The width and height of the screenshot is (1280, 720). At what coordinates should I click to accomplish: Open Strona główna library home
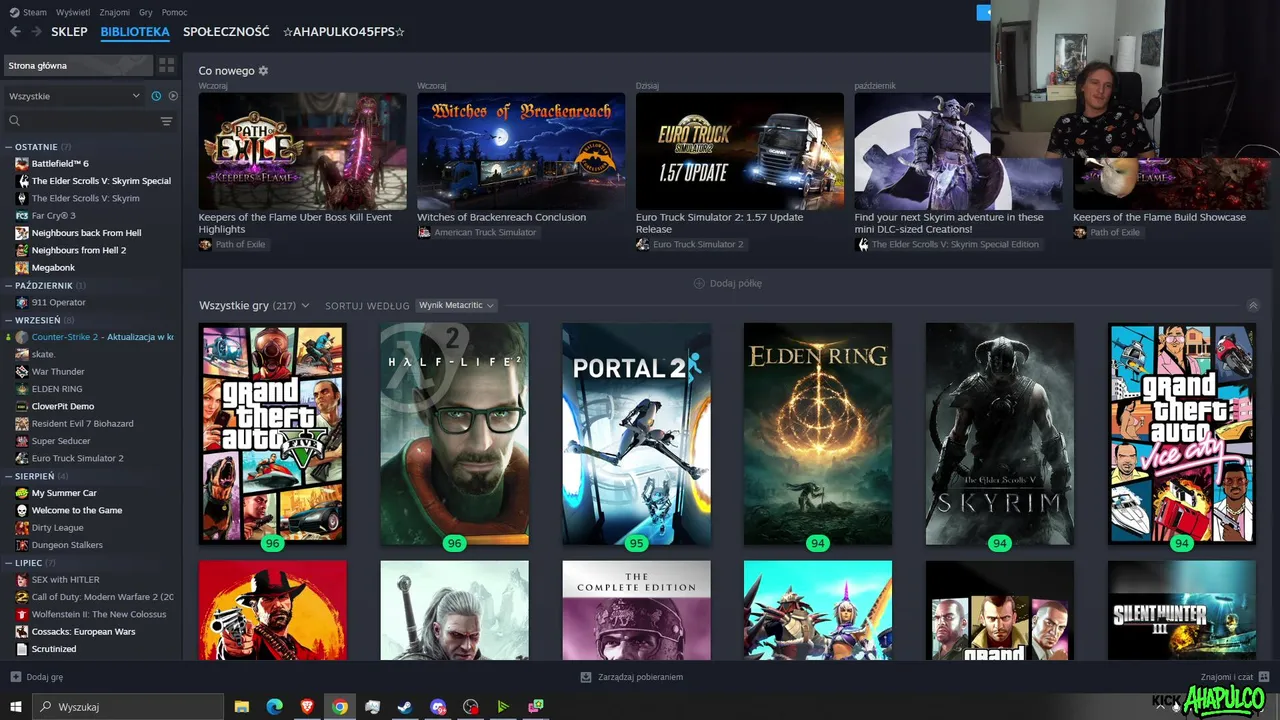[x=78, y=65]
